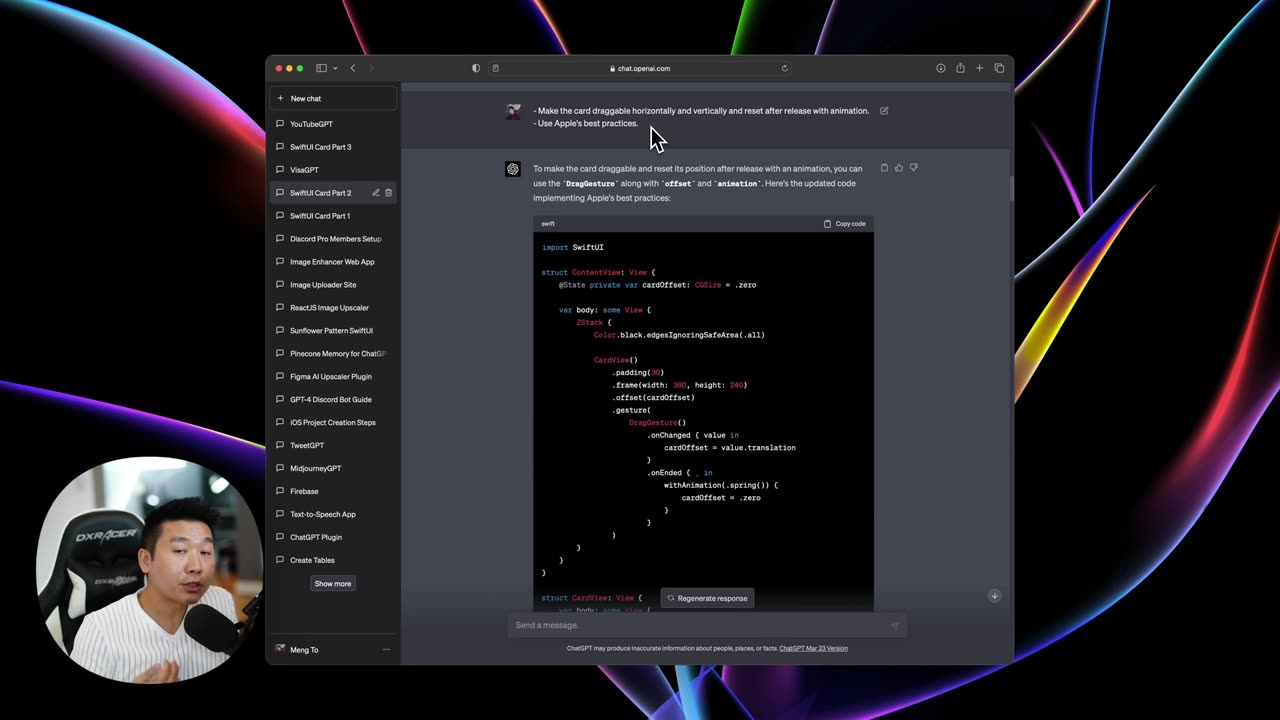This screenshot has width=1280, height=720.
Task: Open the ChatGPT Plugin conversation
Action: [x=334, y=538]
